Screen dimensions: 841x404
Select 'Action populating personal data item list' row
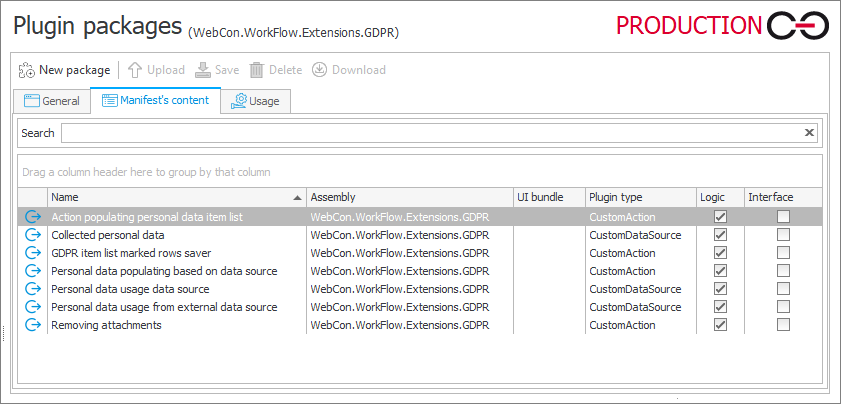point(420,217)
